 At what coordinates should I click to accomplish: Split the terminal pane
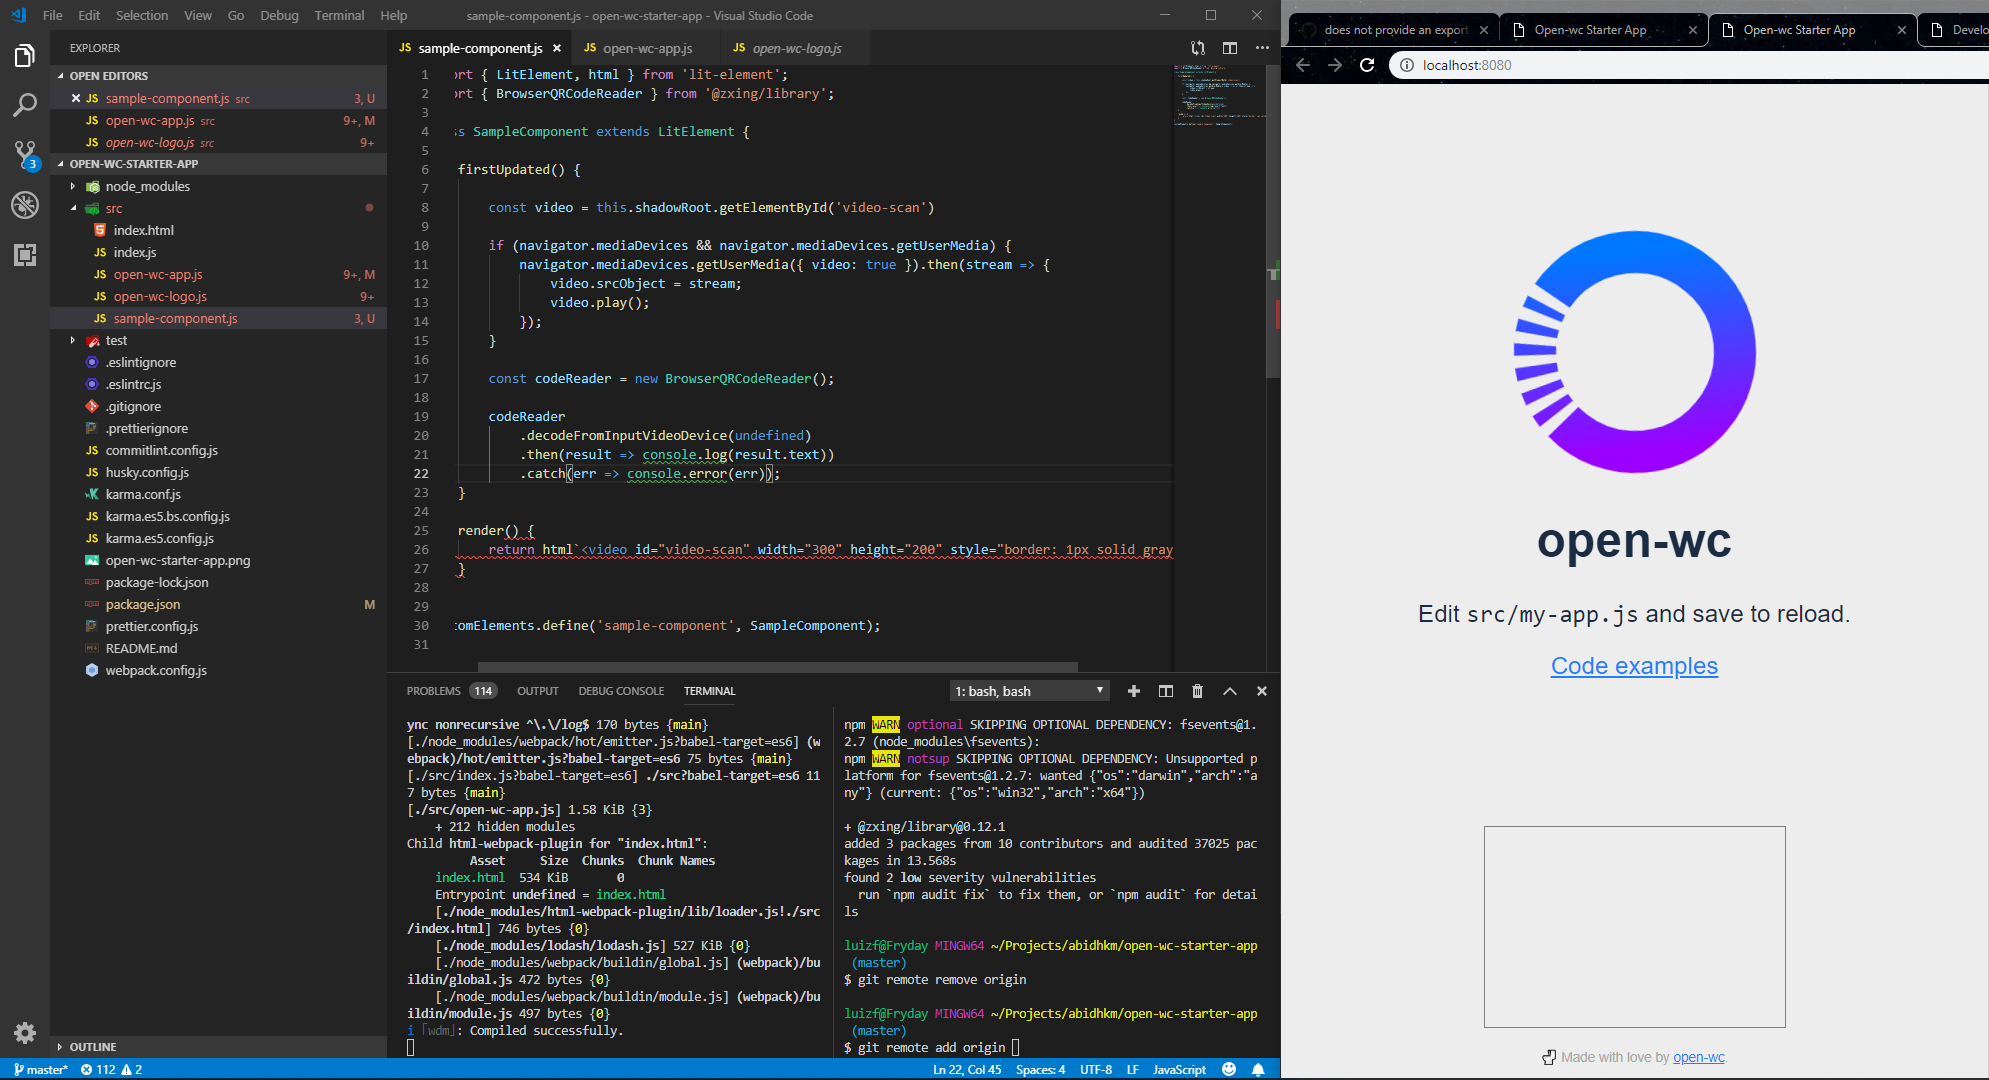click(1165, 691)
